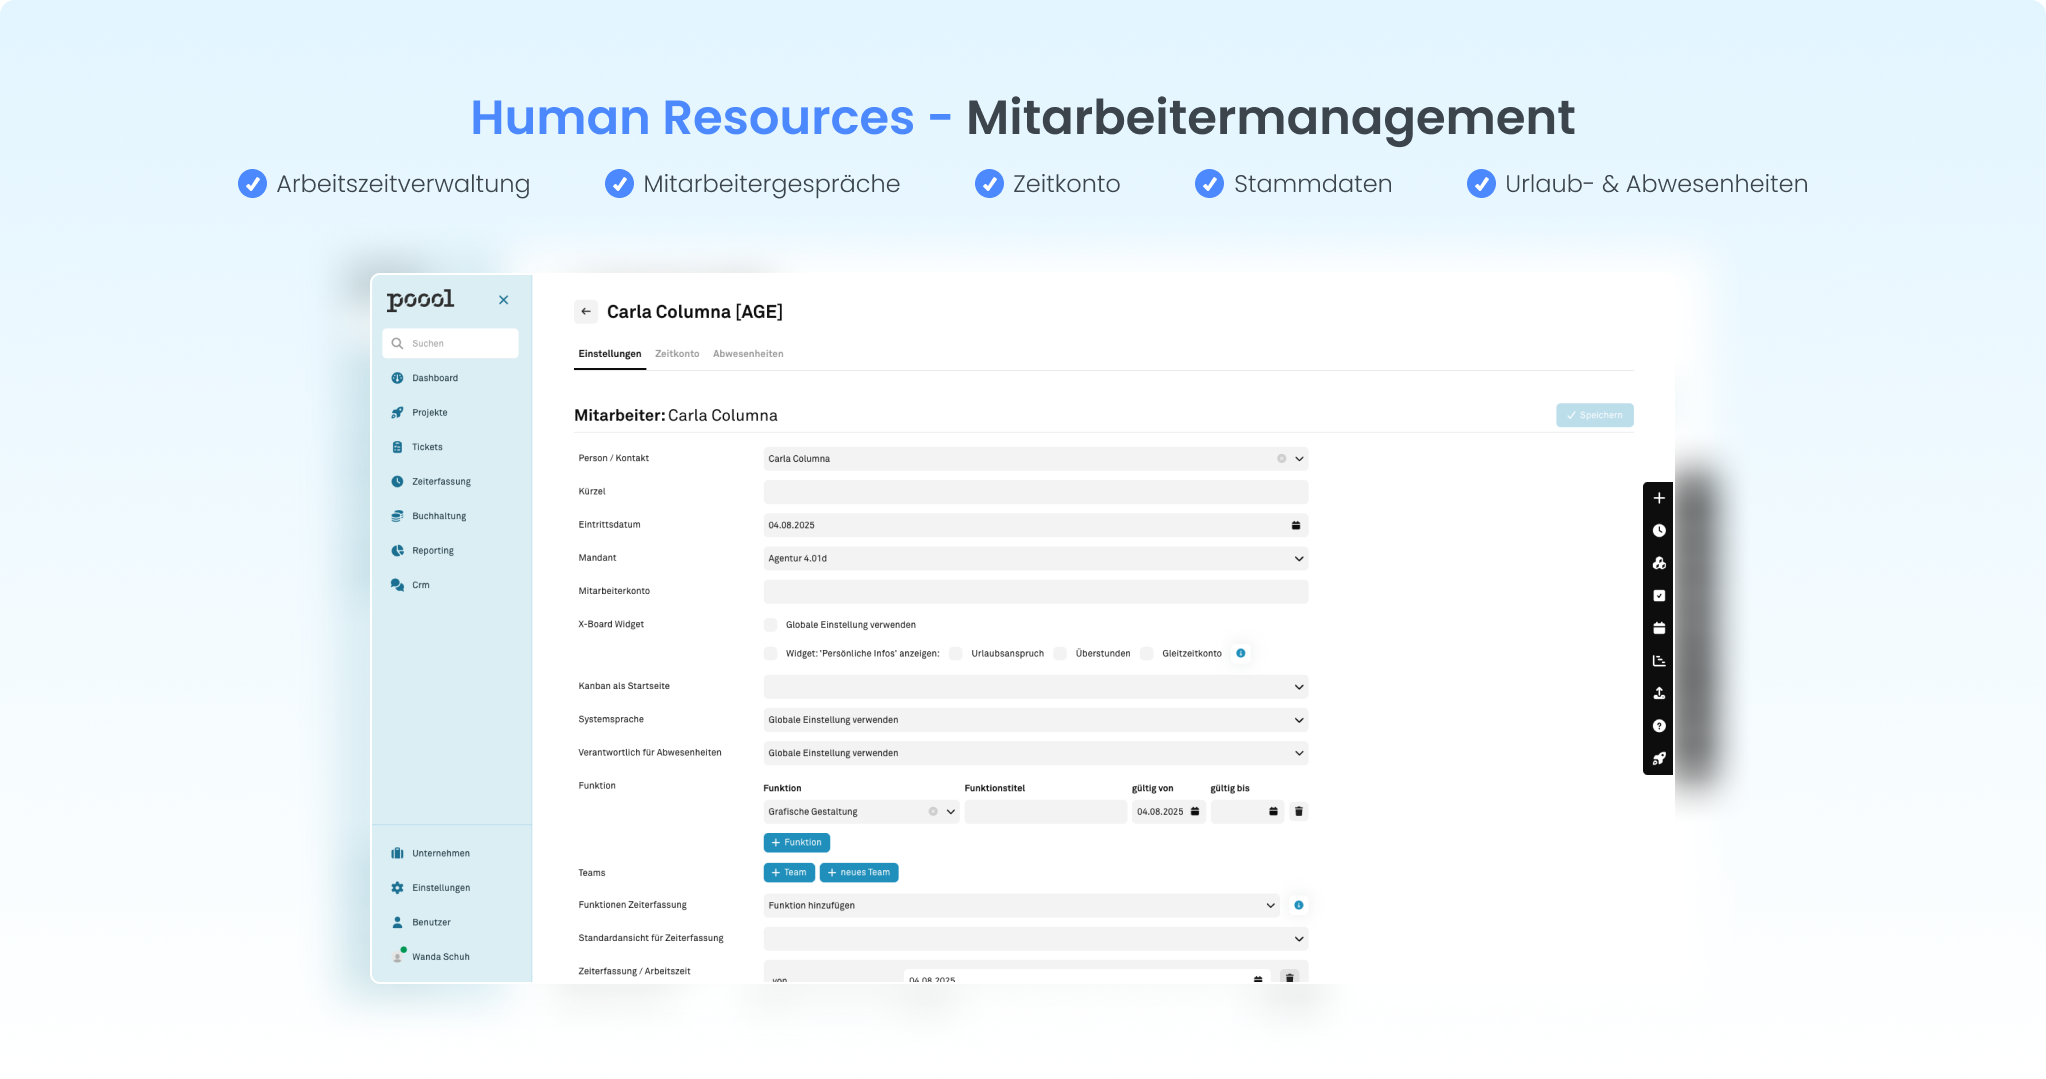Click the Funktionstitel input field
2046x1079 pixels.
point(1045,812)
